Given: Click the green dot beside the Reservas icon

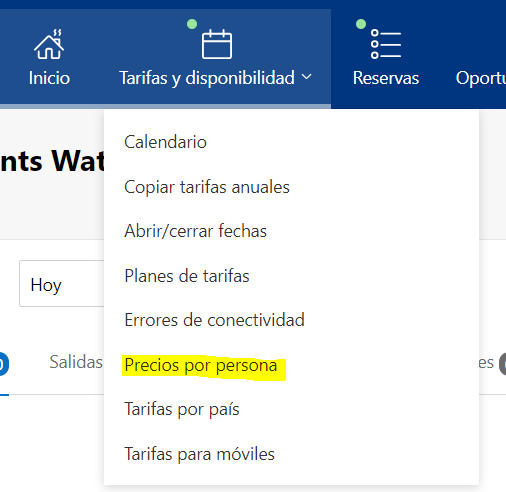Looking at the screenshot, I should (361, 24).
